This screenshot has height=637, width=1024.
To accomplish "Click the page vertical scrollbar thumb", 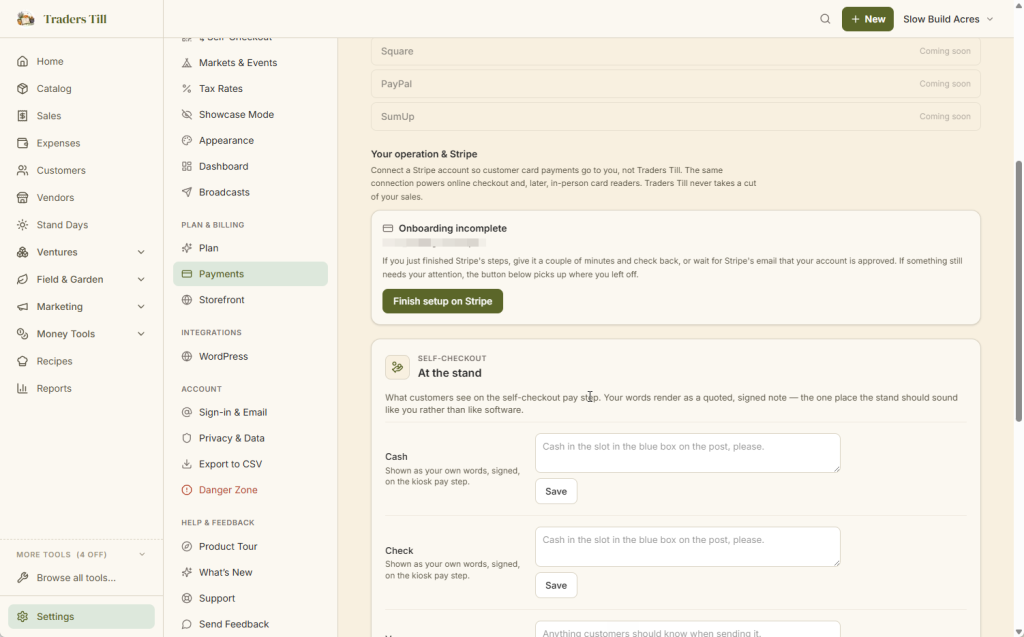I will point(1018,291).
